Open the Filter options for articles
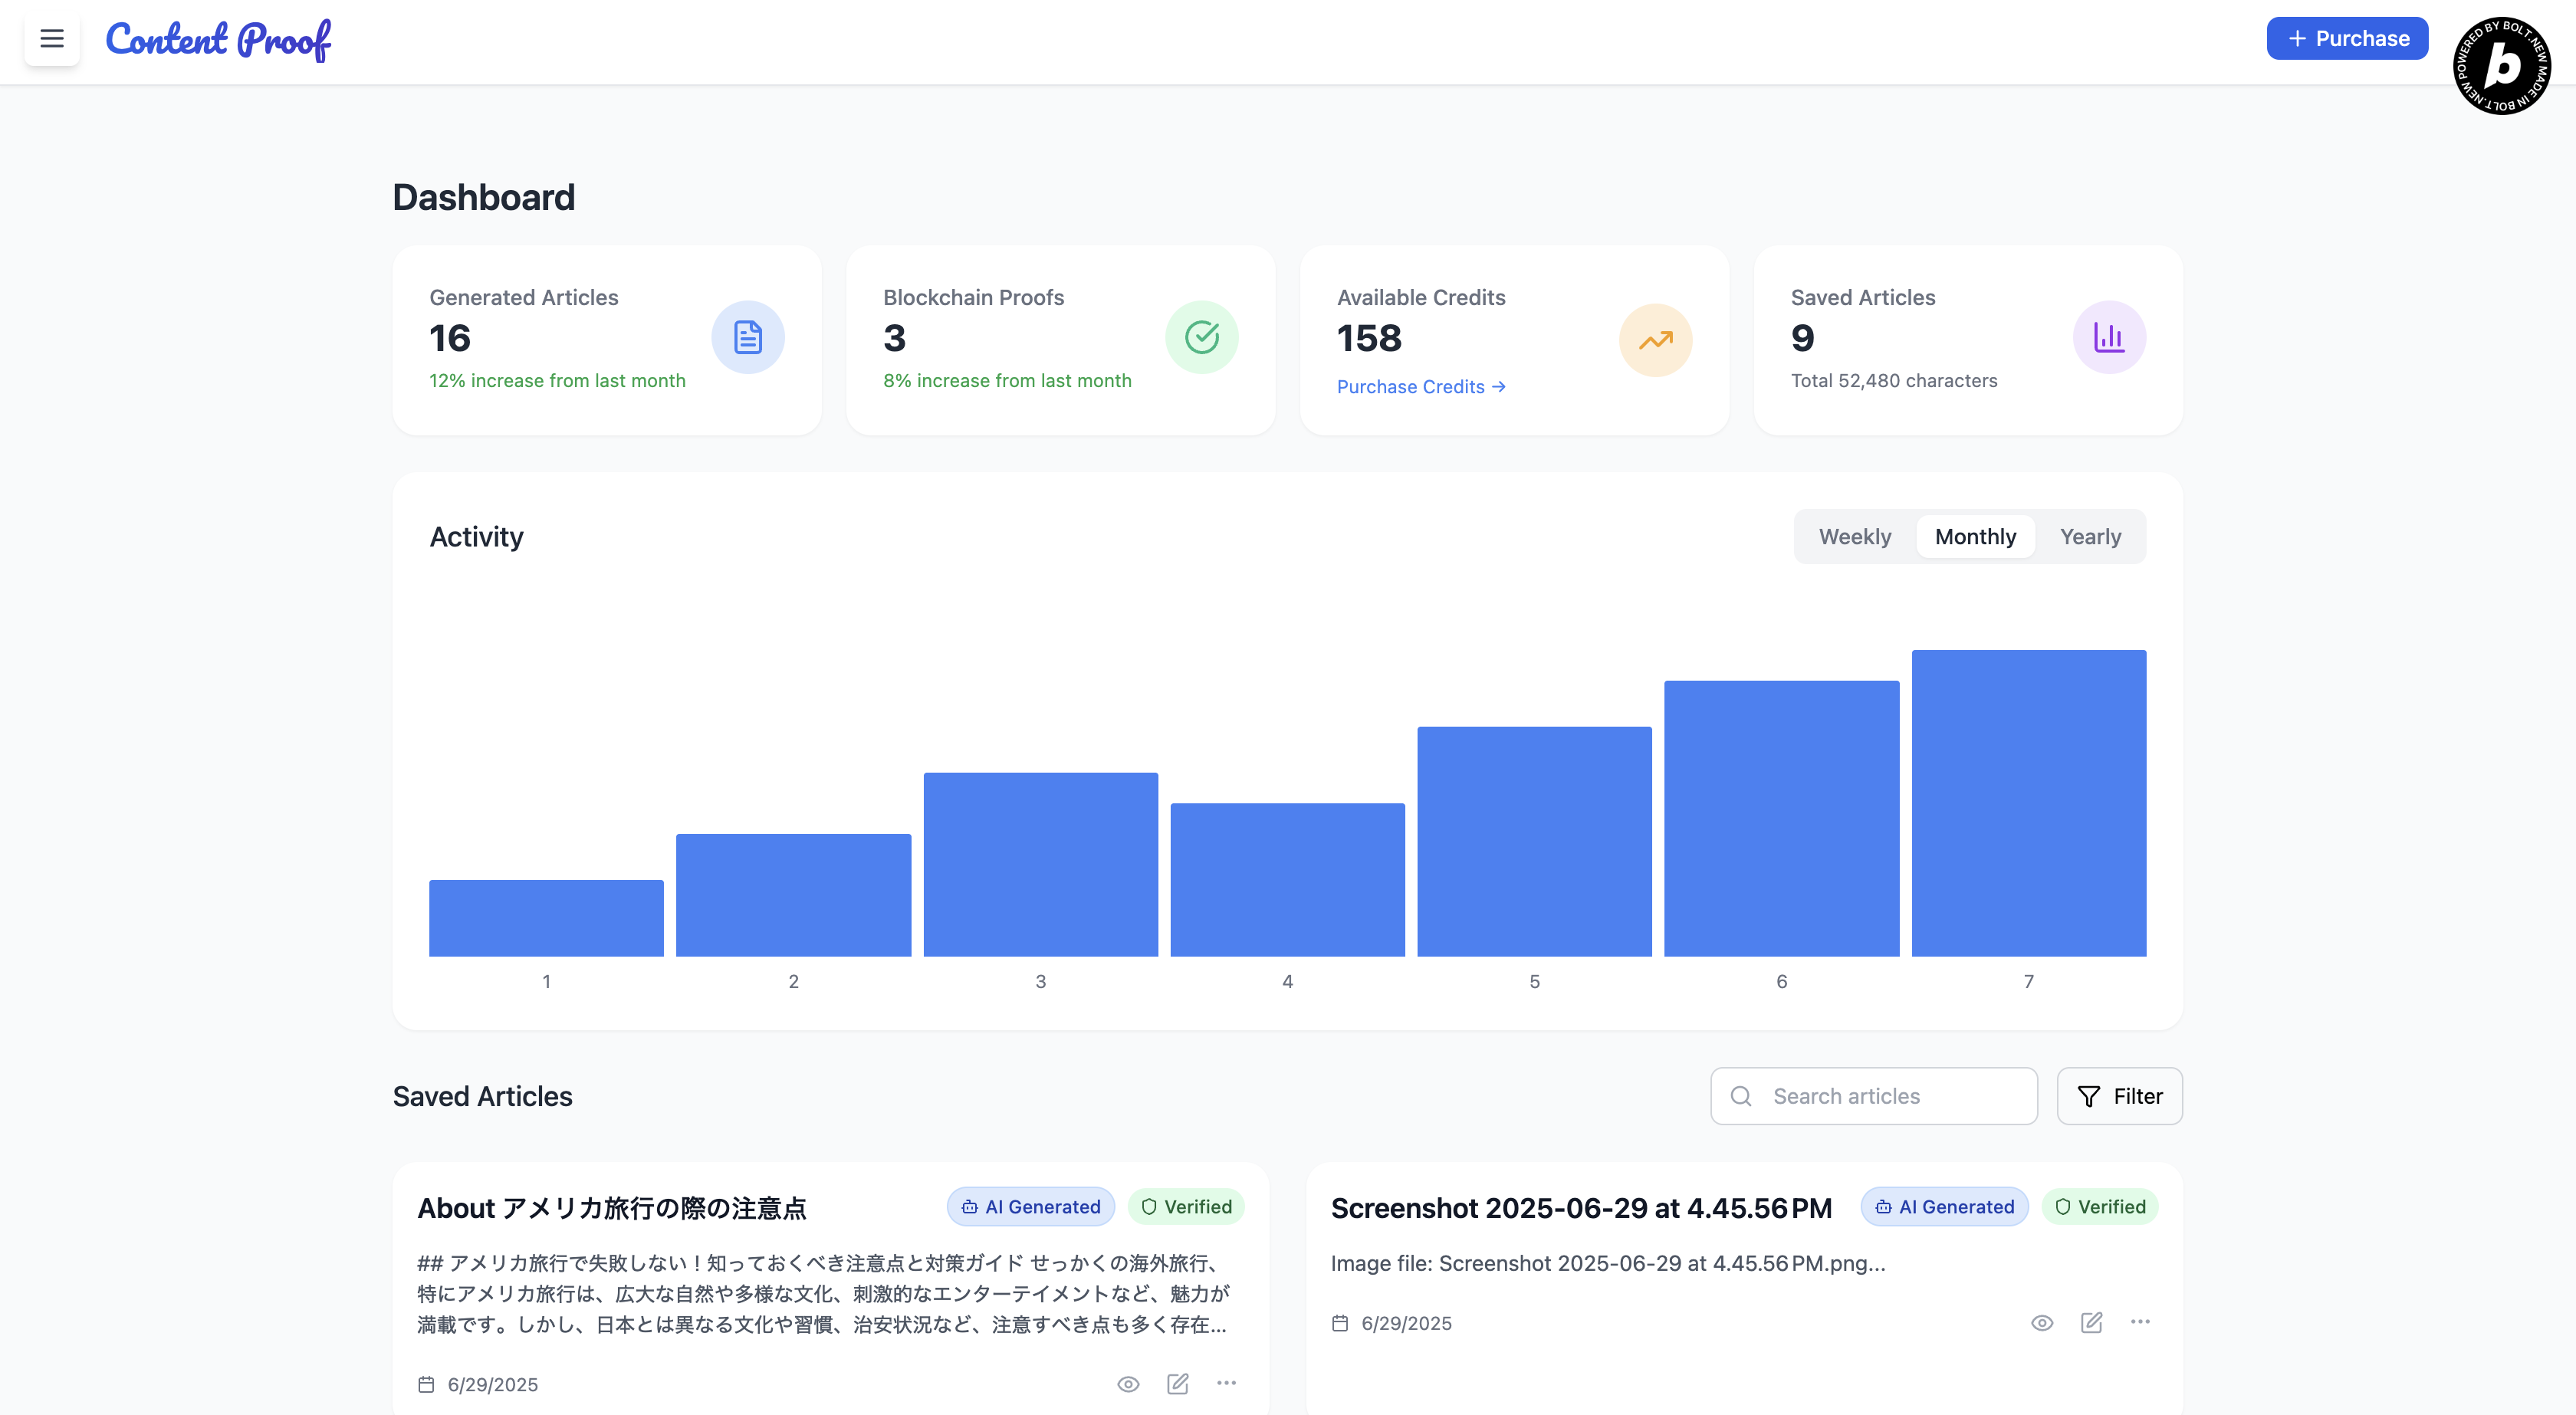Screen dimensions: 2576x1415 click(x=2119, y=1096)
